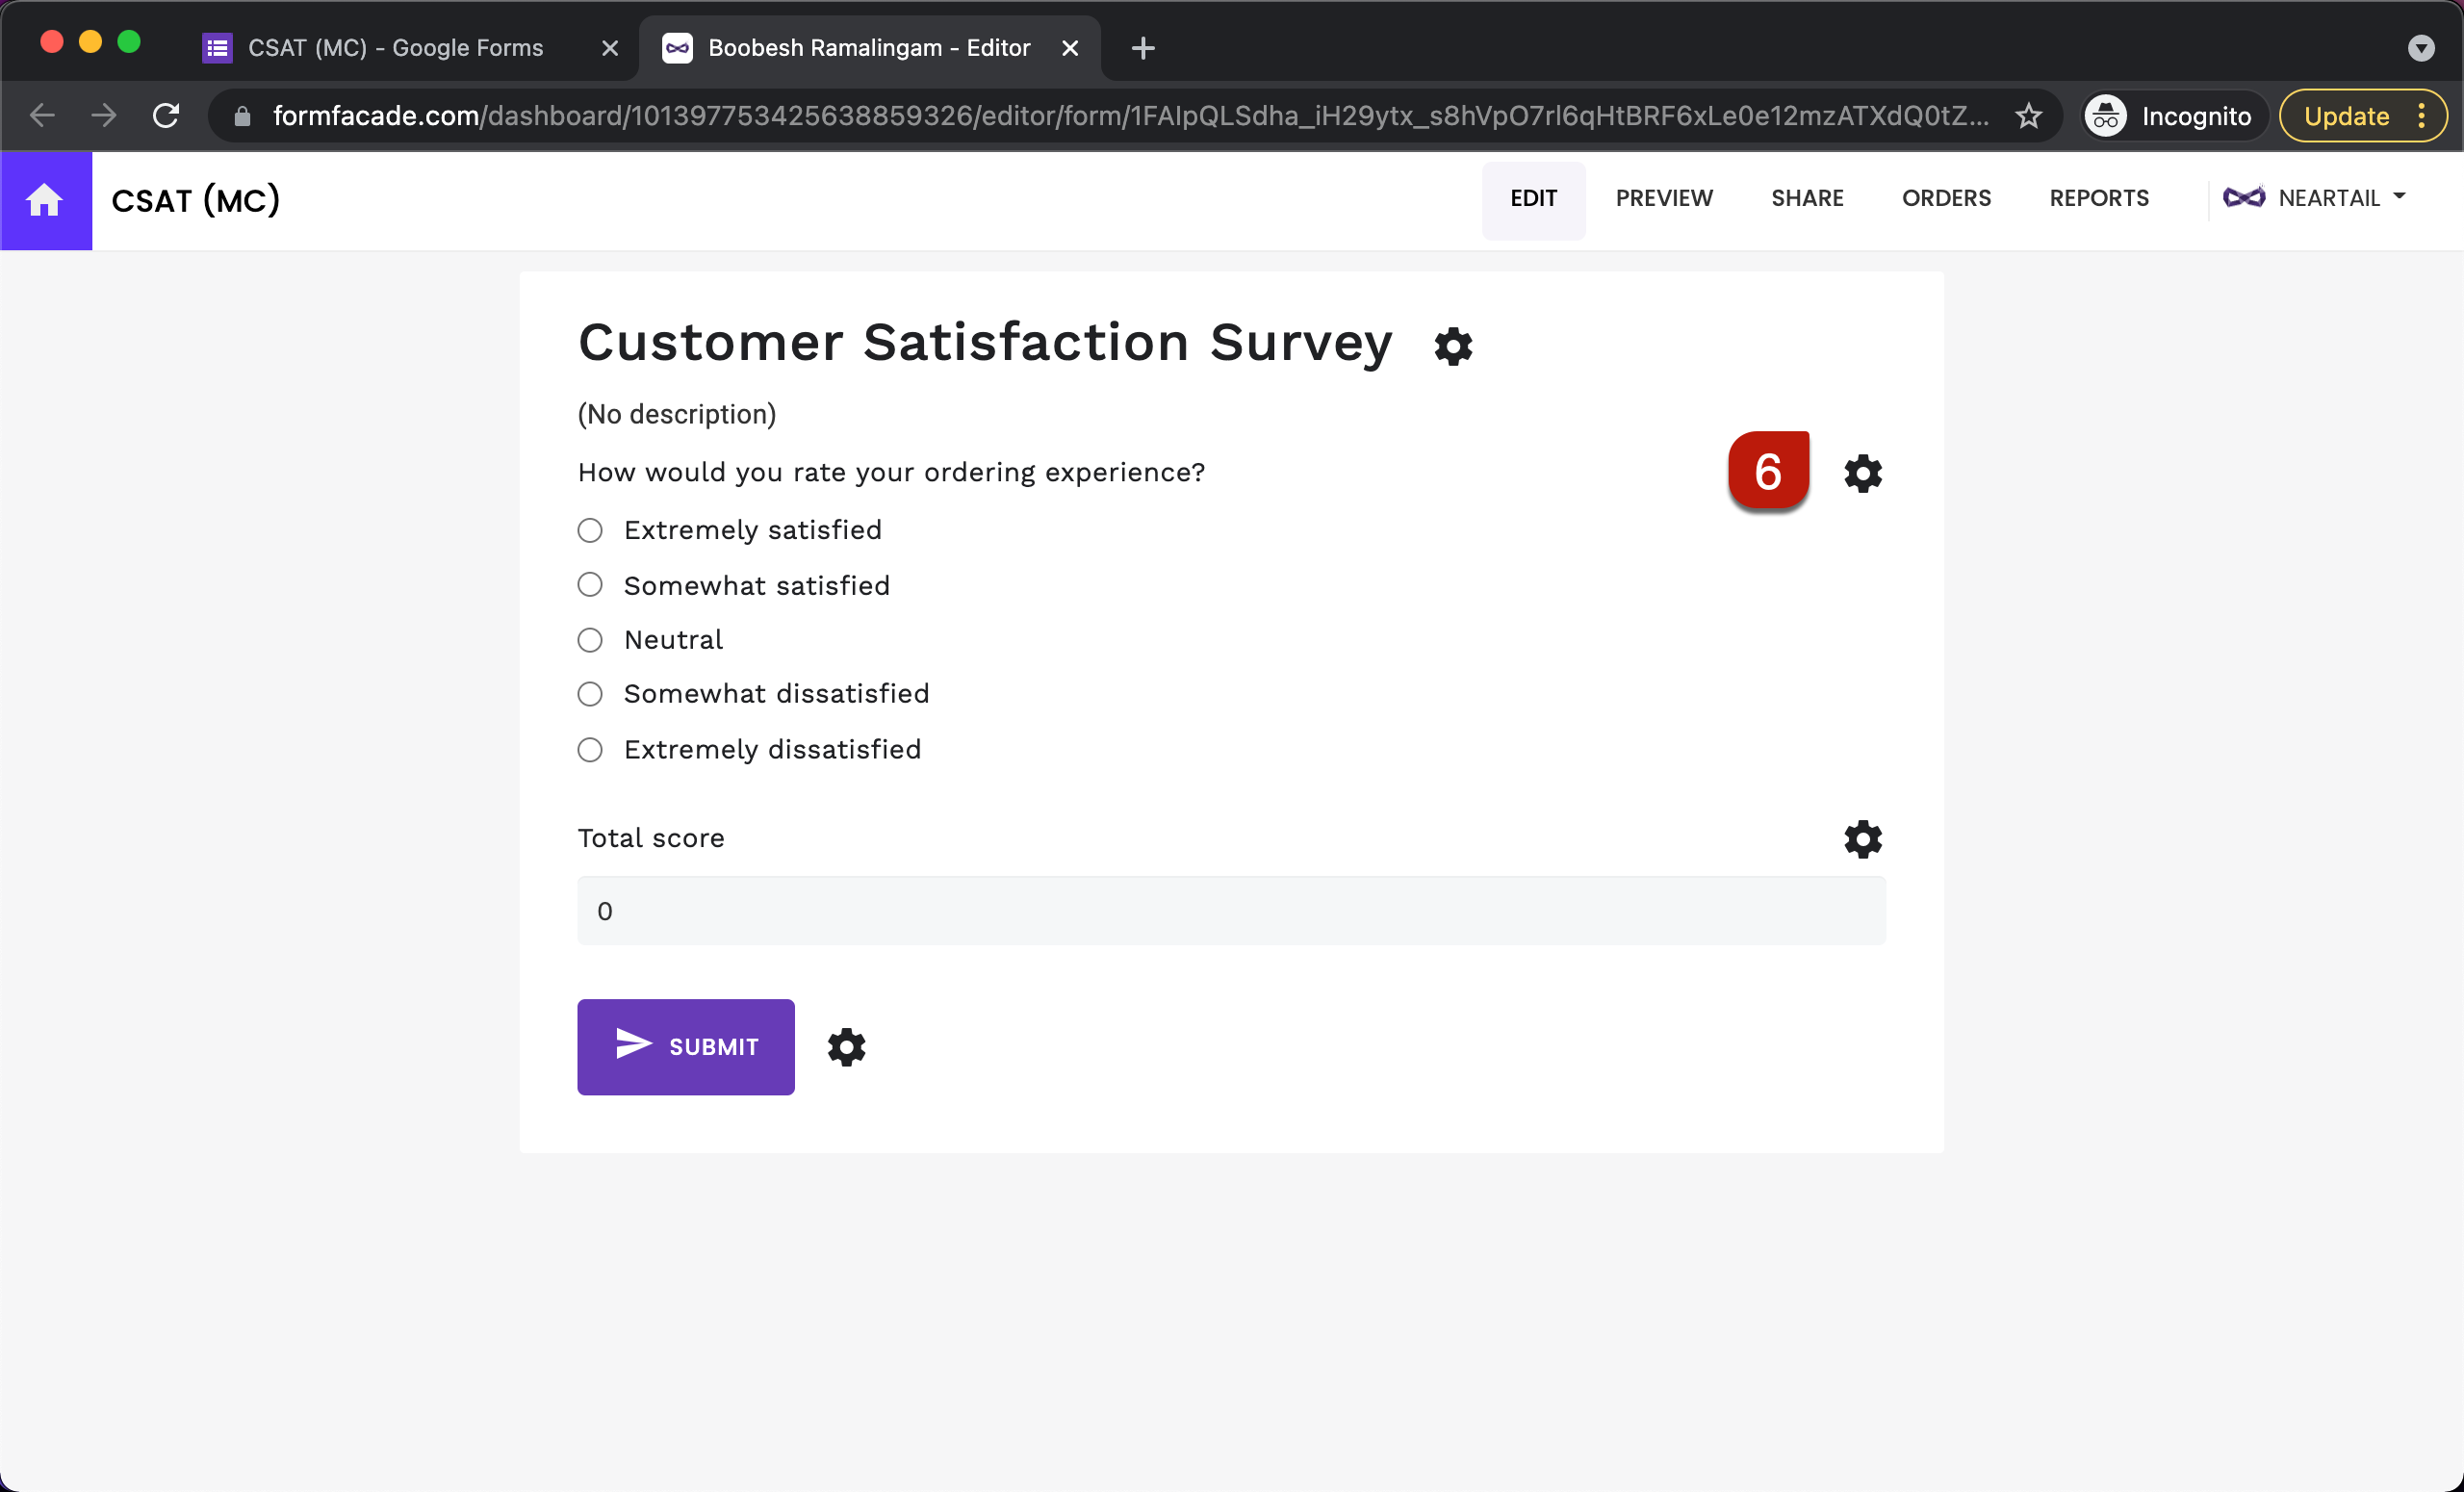This screenshot has height=1492, width=2464.
Task: Switch to the PREVIEW tab
Action: point(1664,198)
